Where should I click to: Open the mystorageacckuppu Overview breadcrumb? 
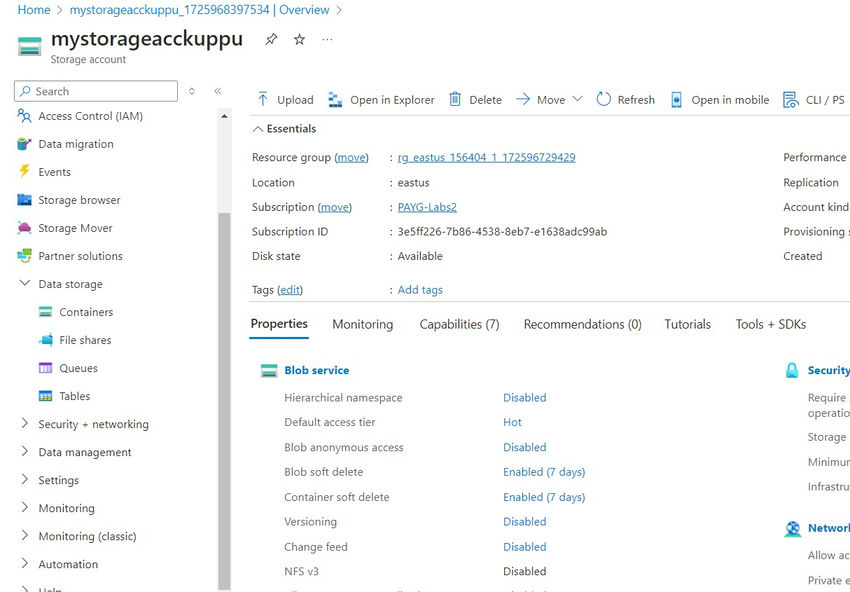pyautogui.click(x=199, y=10)
